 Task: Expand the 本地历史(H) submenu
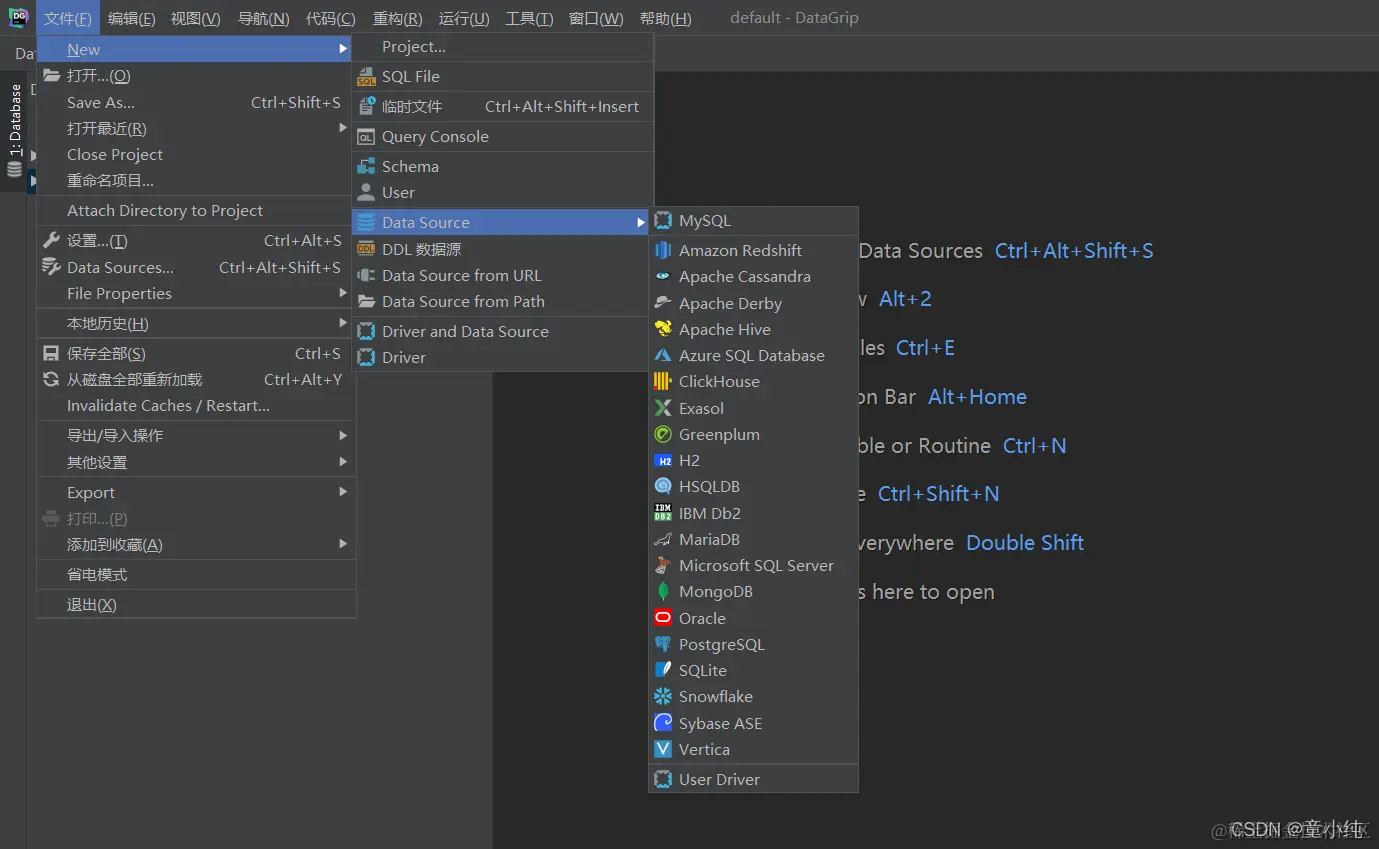pyautogui.click(x=343, y=323)
